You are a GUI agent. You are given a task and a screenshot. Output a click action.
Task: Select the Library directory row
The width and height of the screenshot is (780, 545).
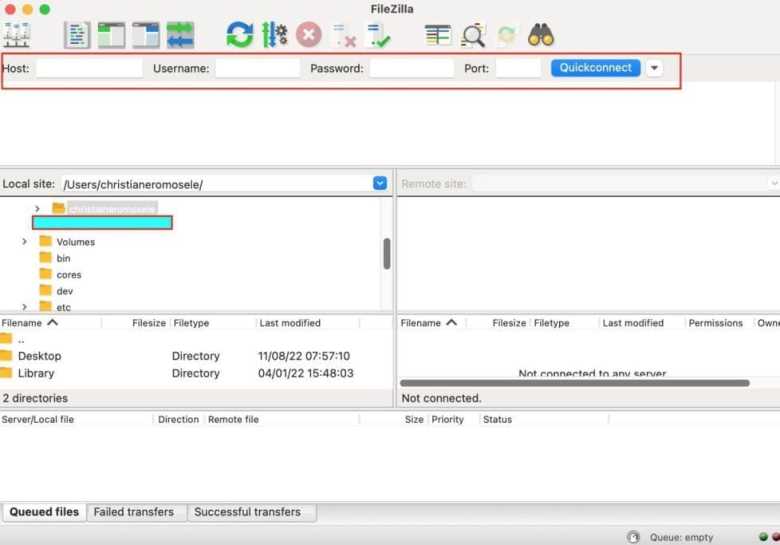click(x=196, y=373)
